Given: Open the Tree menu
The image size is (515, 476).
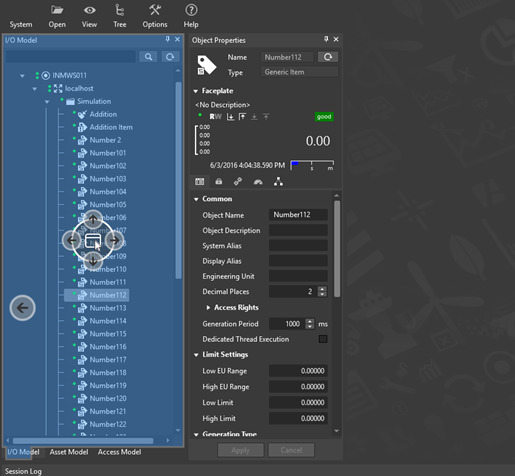Looking at the screenshot, I should click(120, 16).
